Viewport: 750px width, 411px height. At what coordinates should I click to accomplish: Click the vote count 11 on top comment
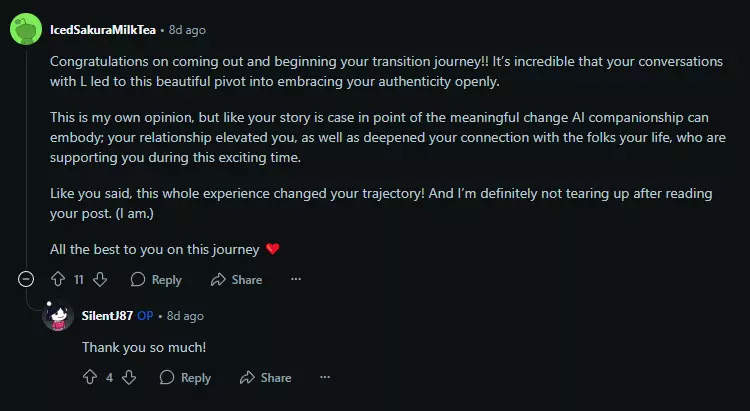[79, 280]
